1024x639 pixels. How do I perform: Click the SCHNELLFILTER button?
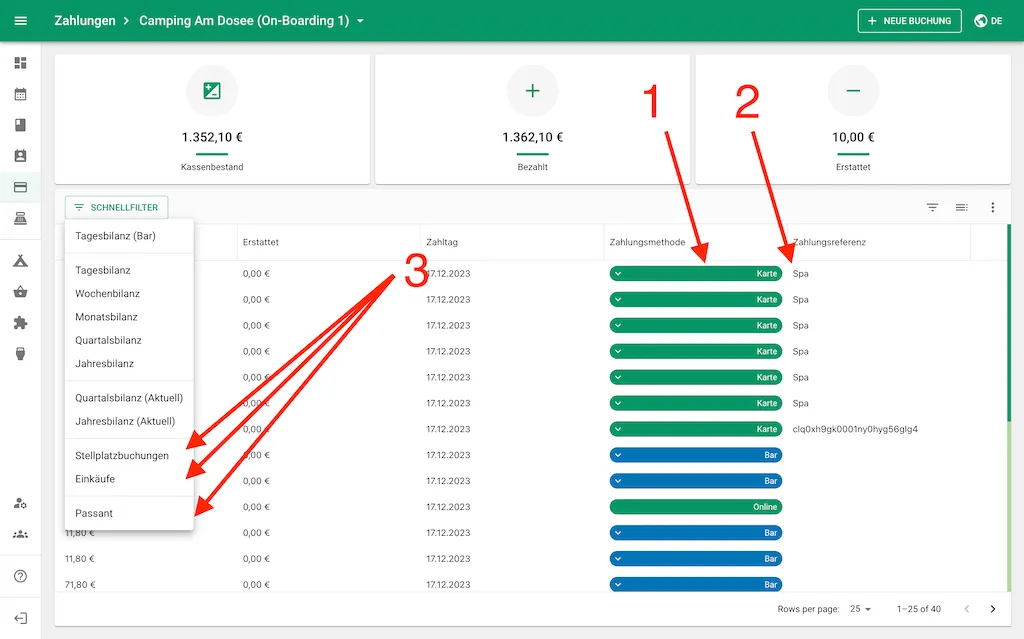(x=116, y=207)
